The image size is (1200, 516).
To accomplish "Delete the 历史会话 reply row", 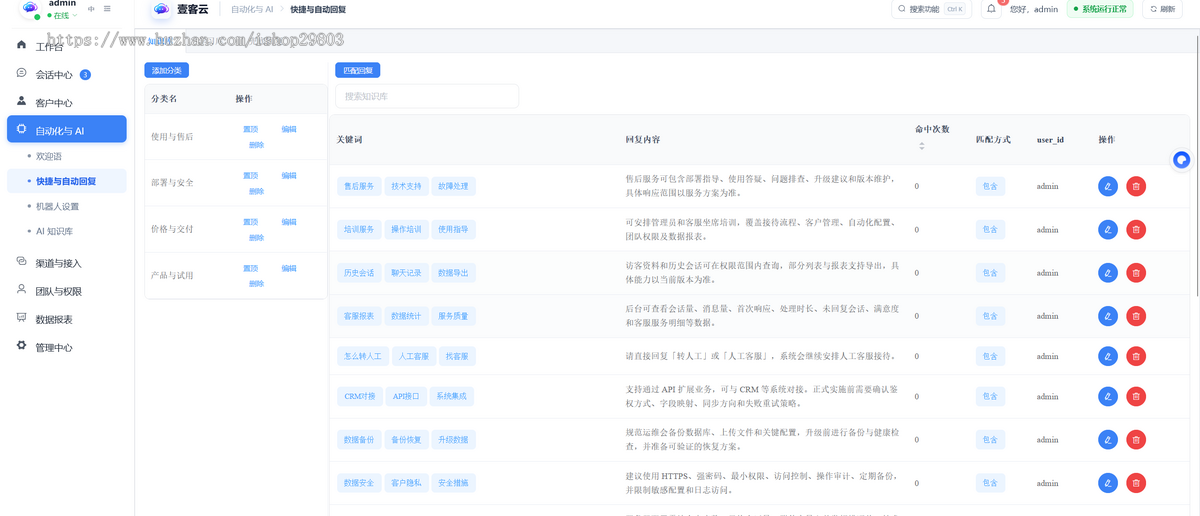I will [x=1136, y=272].
